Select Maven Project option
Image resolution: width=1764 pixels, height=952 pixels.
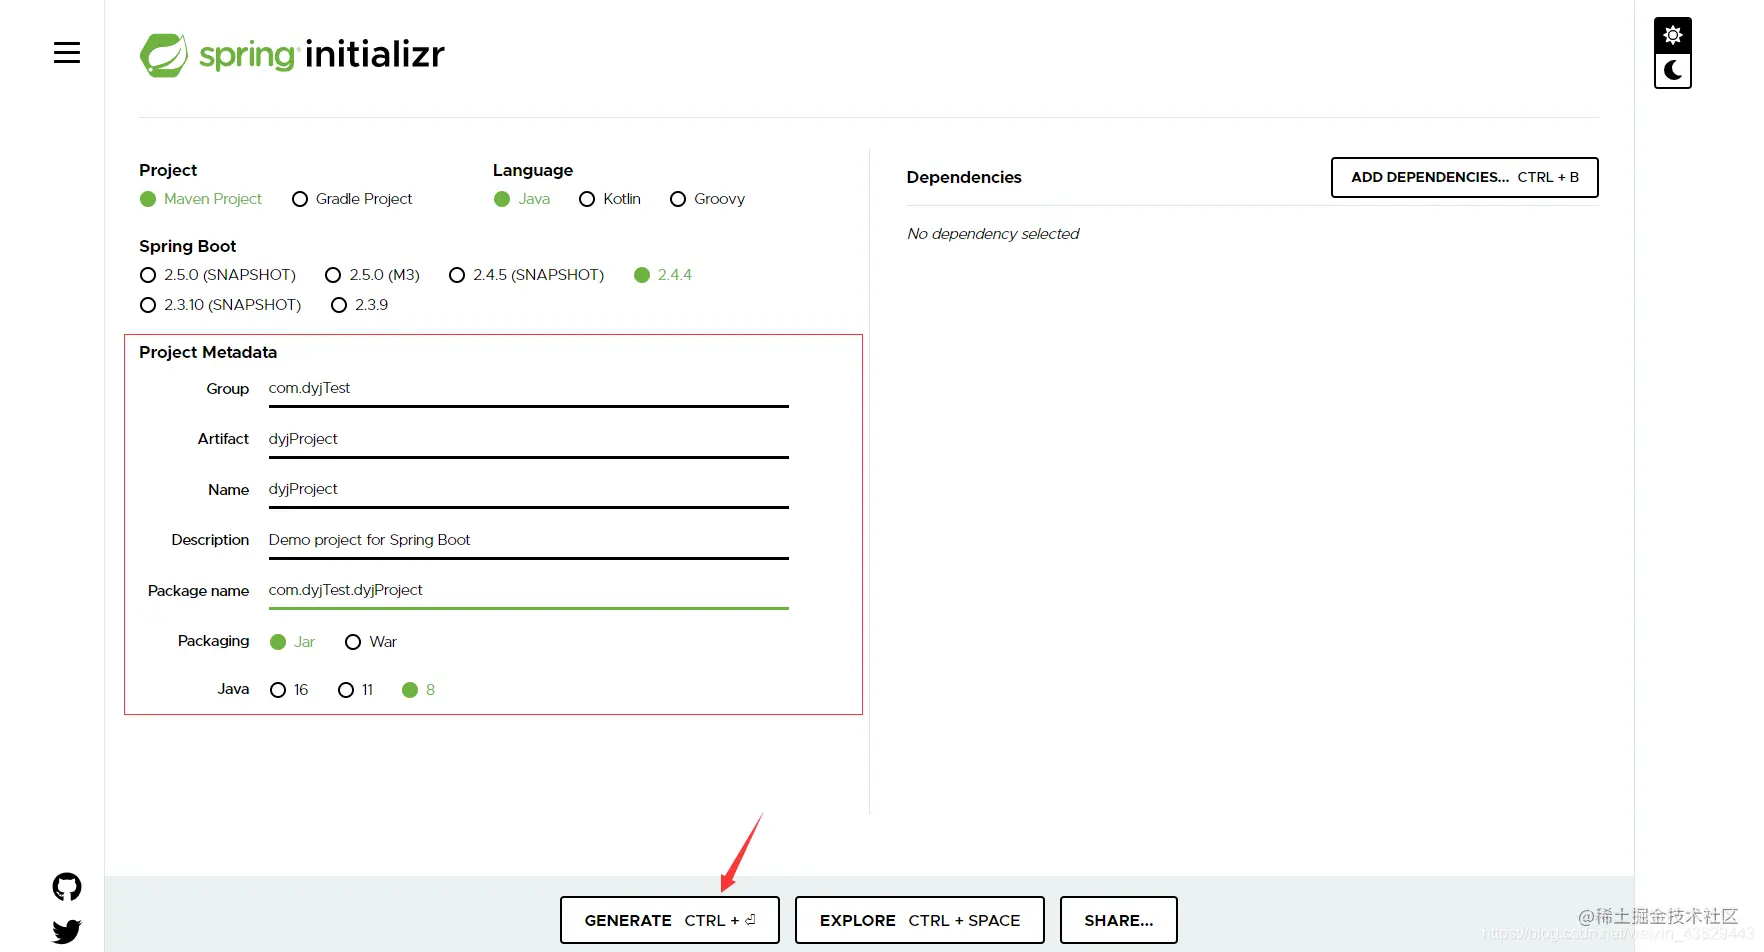click(x=201, y=199)
